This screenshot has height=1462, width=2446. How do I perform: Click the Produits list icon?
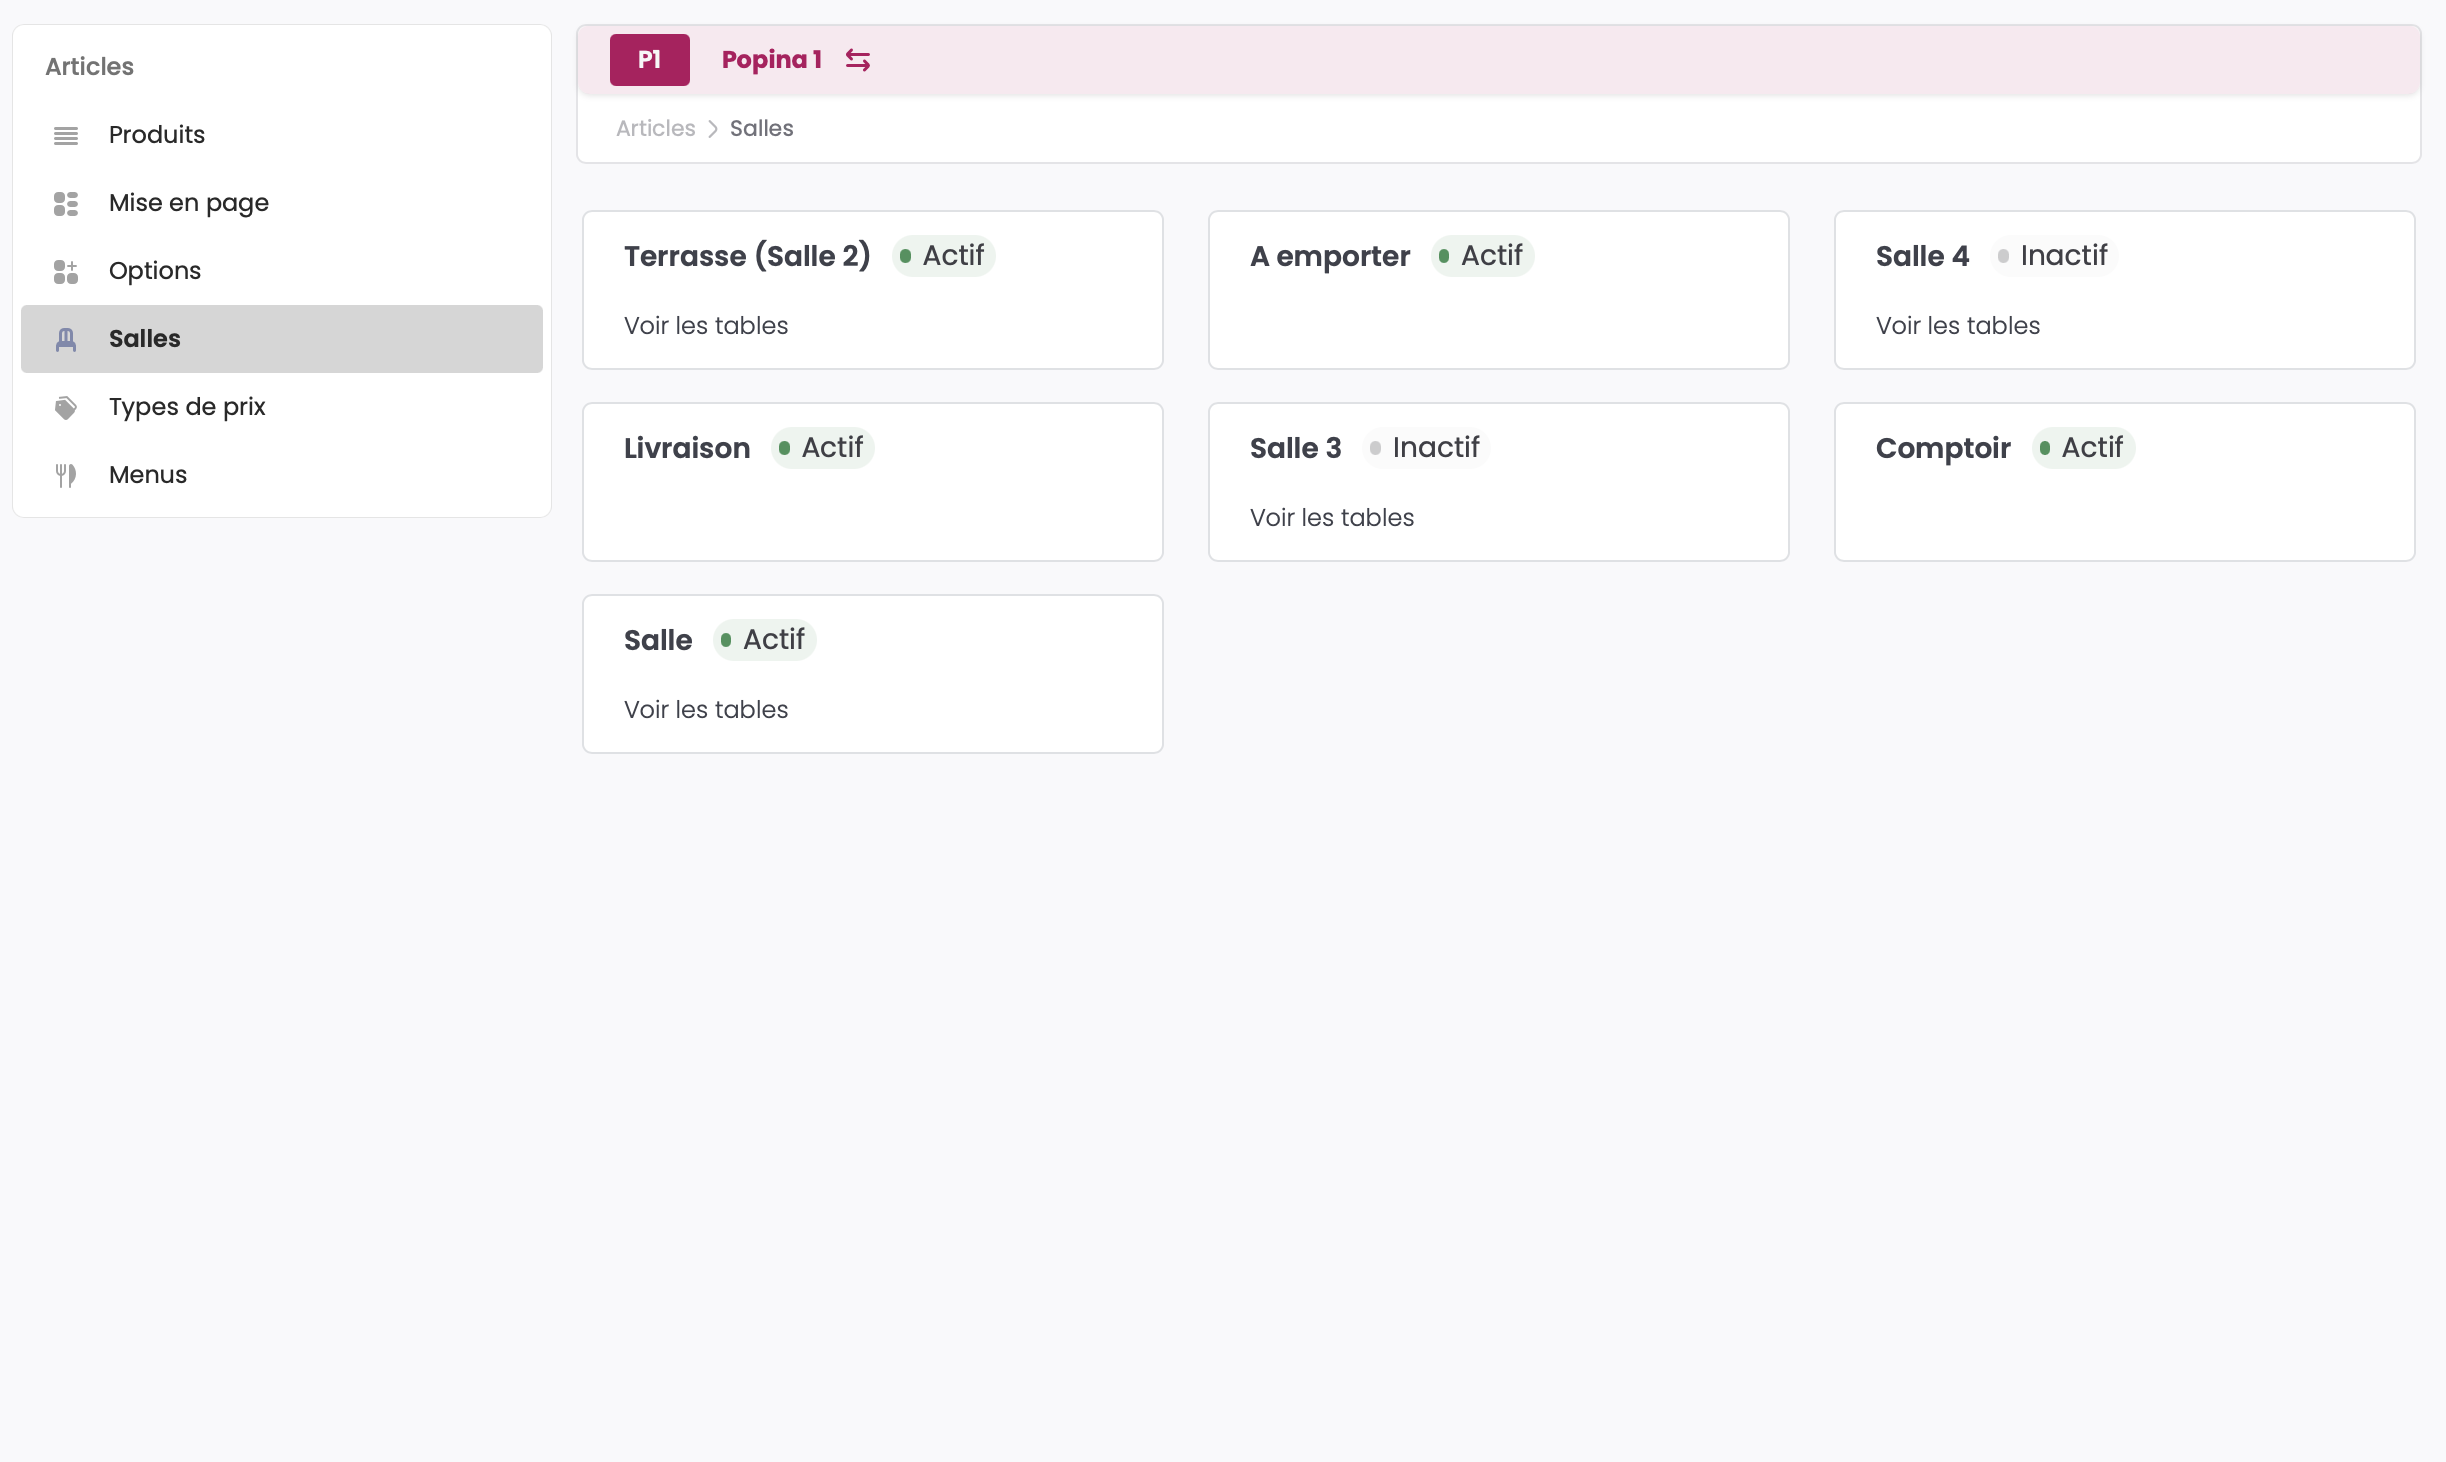pyautogui.click(x=66, y=135)
